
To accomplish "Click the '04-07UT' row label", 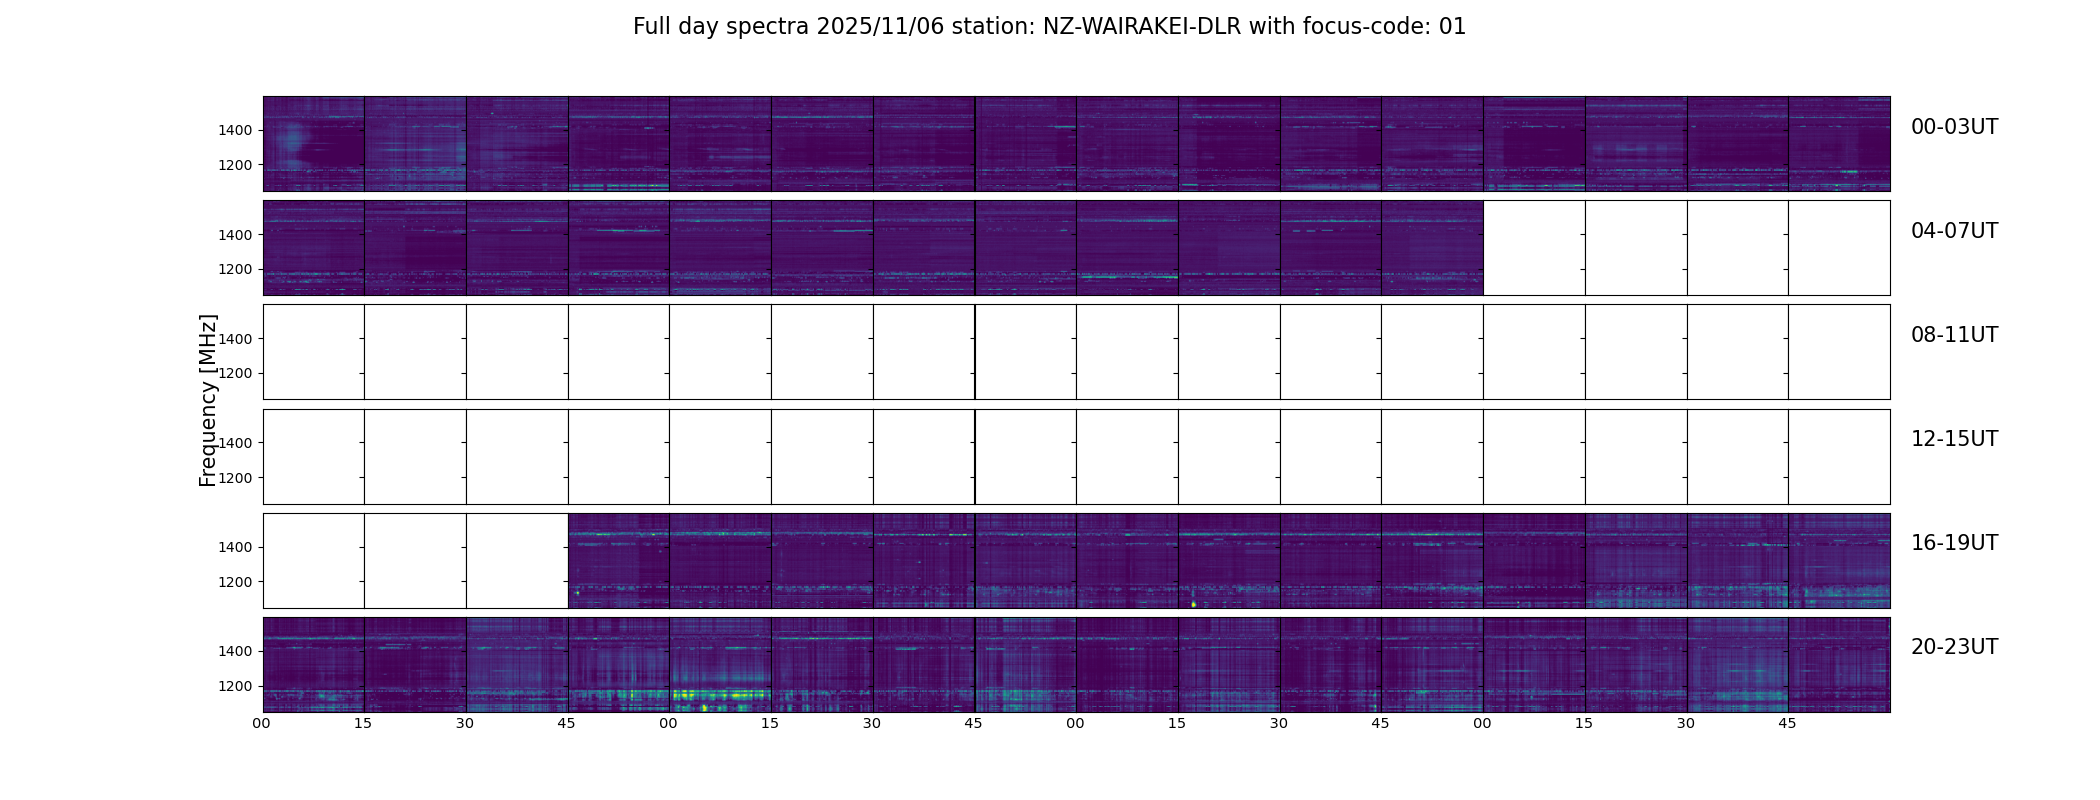I will coord(1954,231).
